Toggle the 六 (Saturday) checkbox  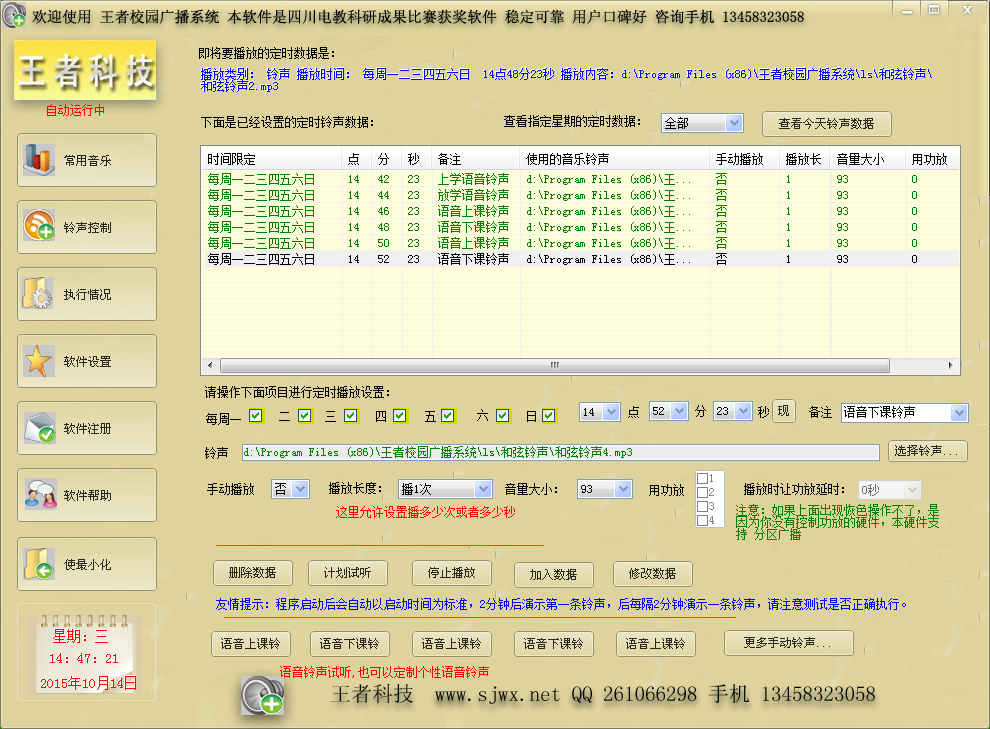(x=502, y=416)
